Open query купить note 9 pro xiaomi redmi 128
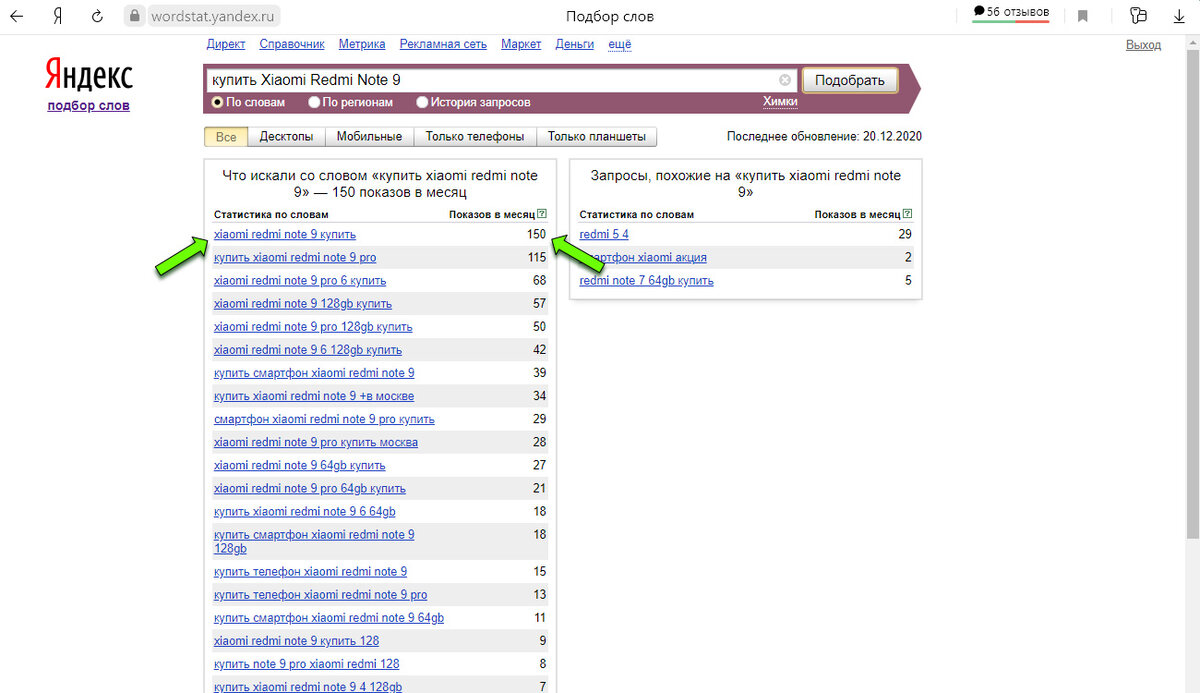This screenshot has width=1200, height=693. click(x=307, y=664)
